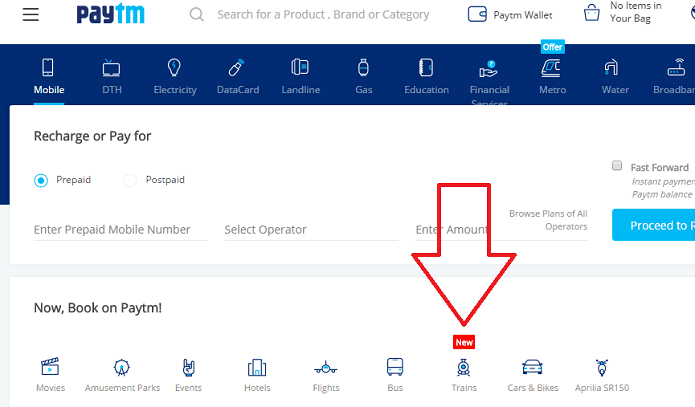Select the Mobile recharge tab

(x=49, y=76)
